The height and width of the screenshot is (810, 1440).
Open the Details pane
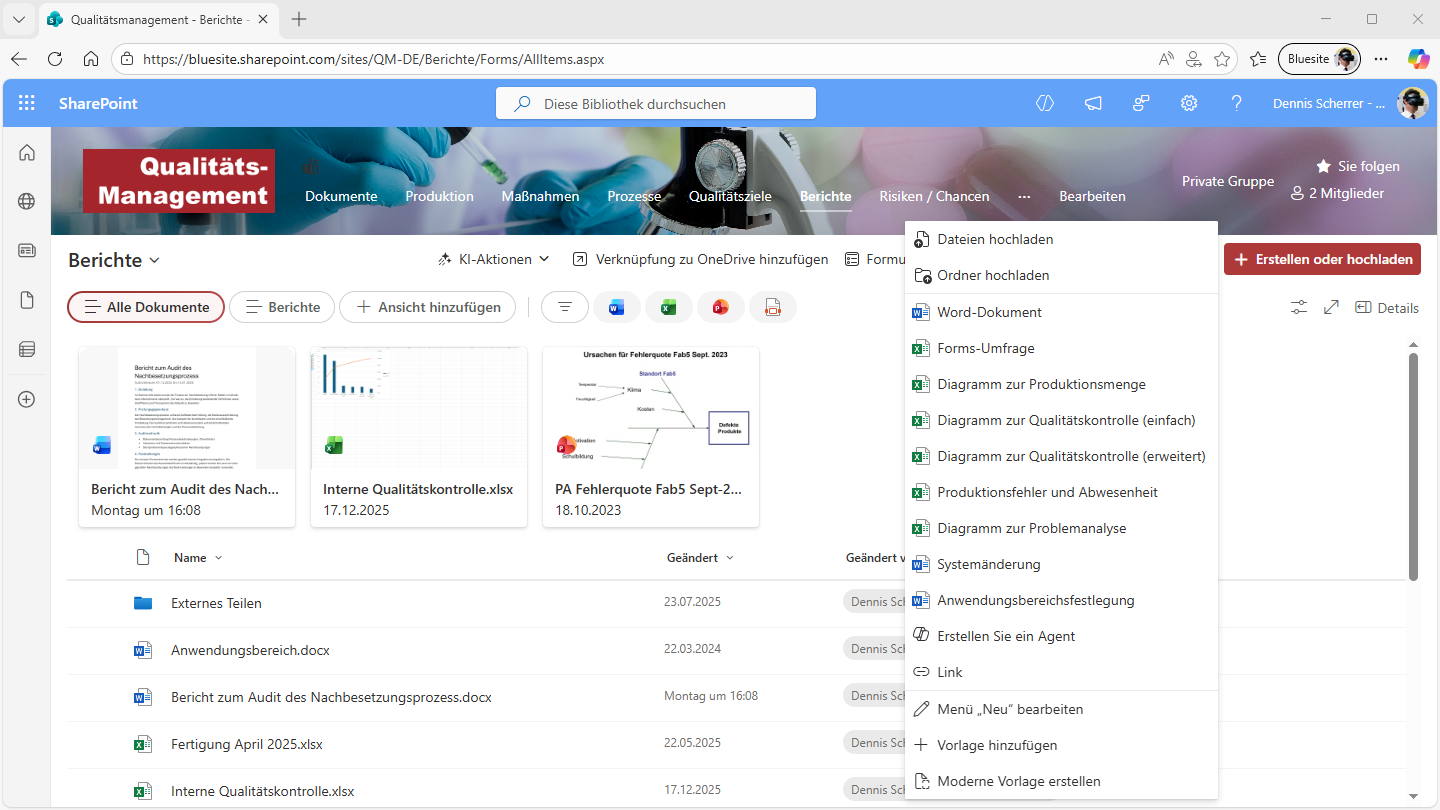[1386, 307]
